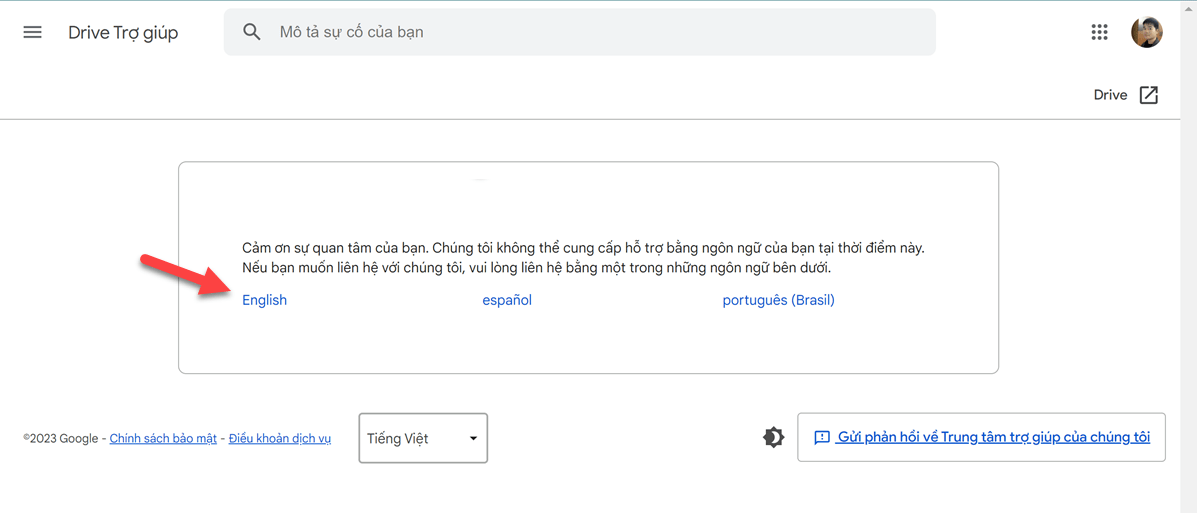Viewport: 1197px width, 513px height.
Task: Choose the español language link
Action: coord(507,300)
